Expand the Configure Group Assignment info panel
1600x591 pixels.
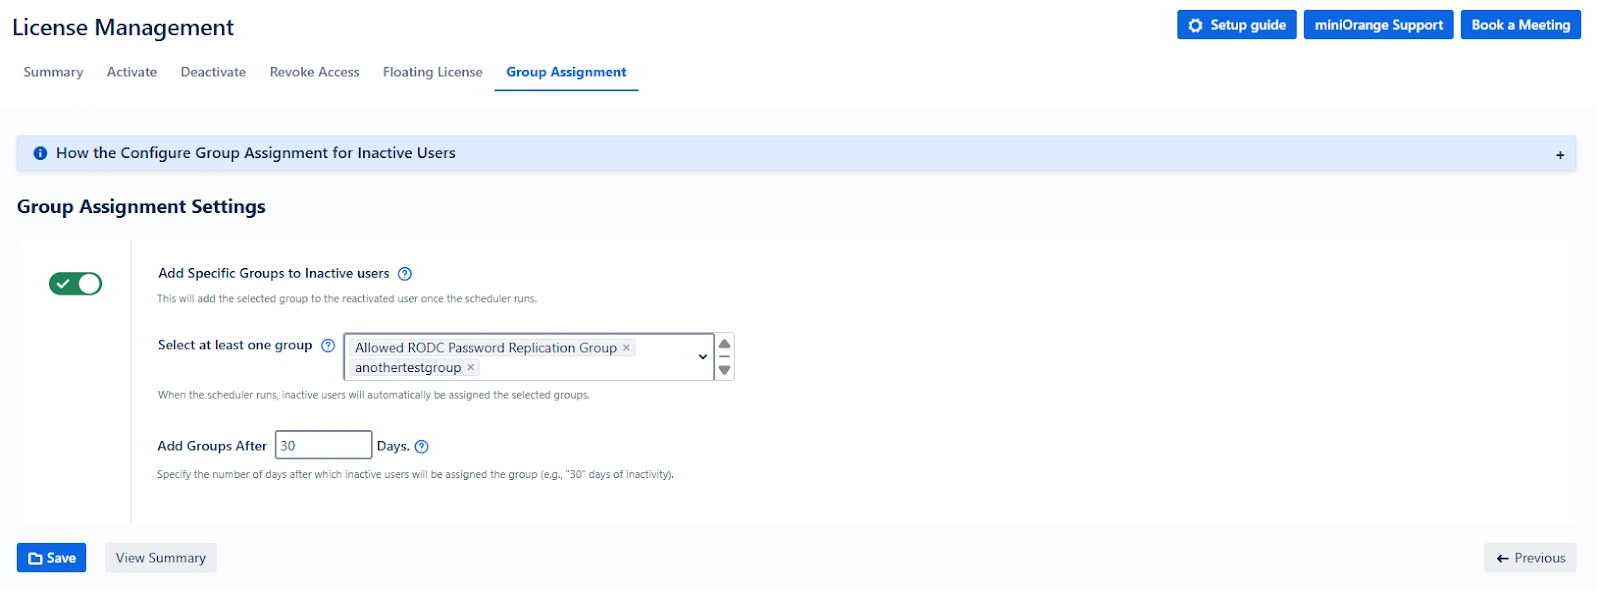tap(1559, 155)
